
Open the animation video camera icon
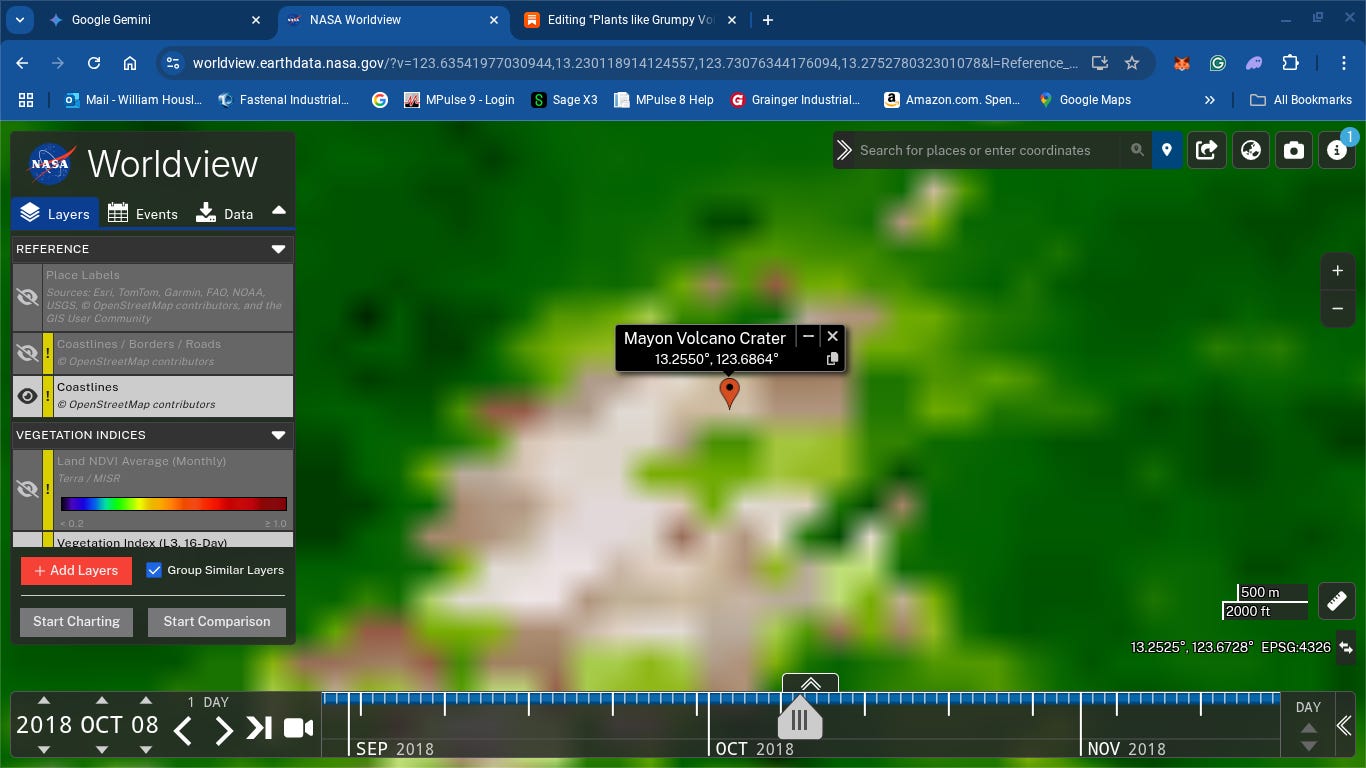pyautogui.click(x=298, y=728)
